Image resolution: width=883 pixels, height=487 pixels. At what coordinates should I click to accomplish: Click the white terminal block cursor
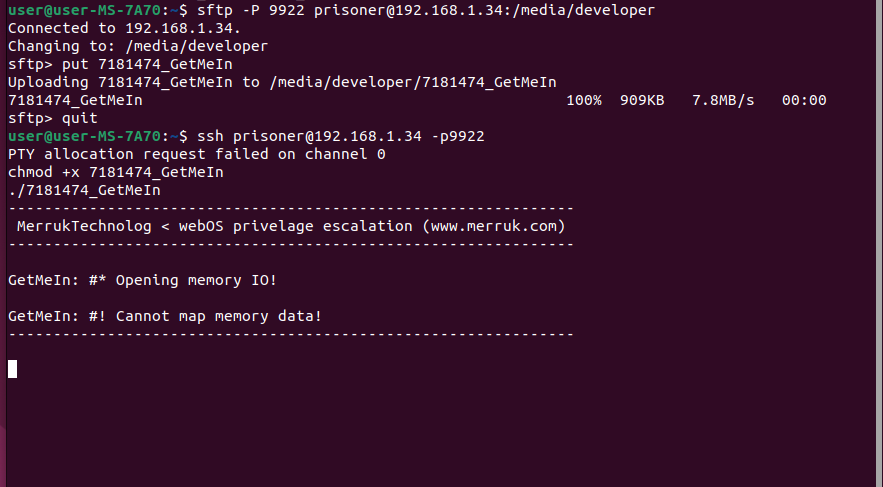click(x=12, y=369)
